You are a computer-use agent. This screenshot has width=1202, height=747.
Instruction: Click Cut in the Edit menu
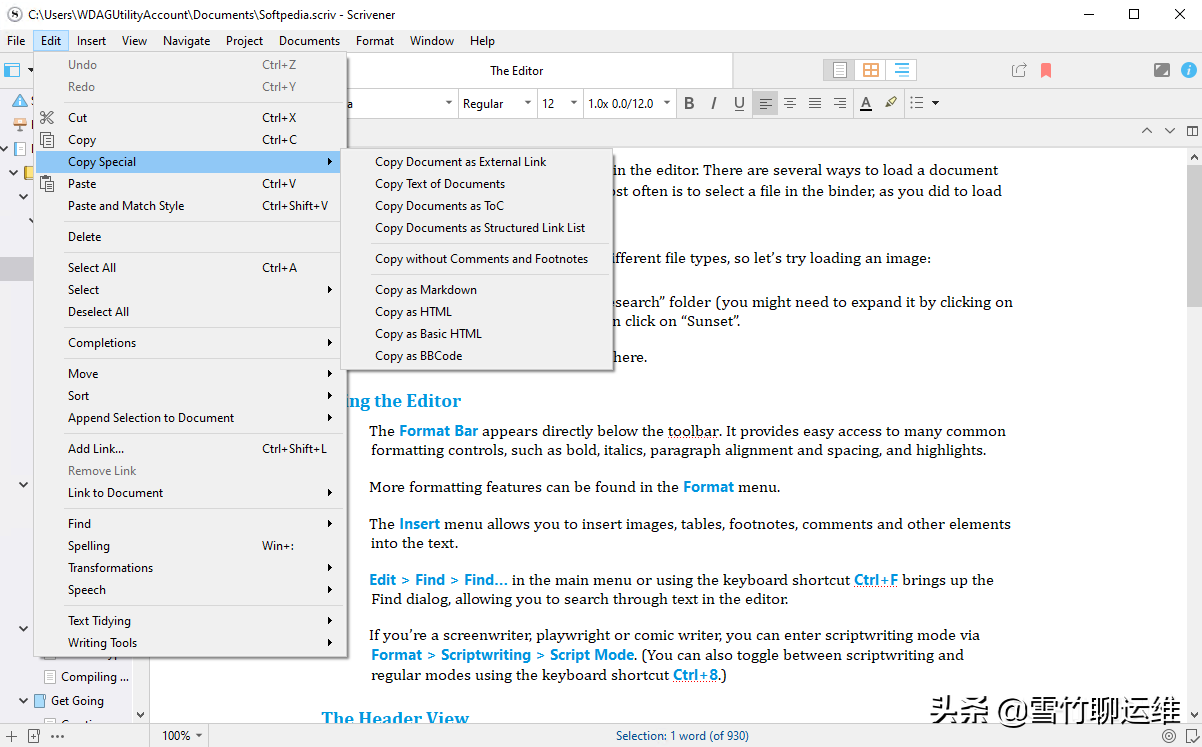point(190,118)
